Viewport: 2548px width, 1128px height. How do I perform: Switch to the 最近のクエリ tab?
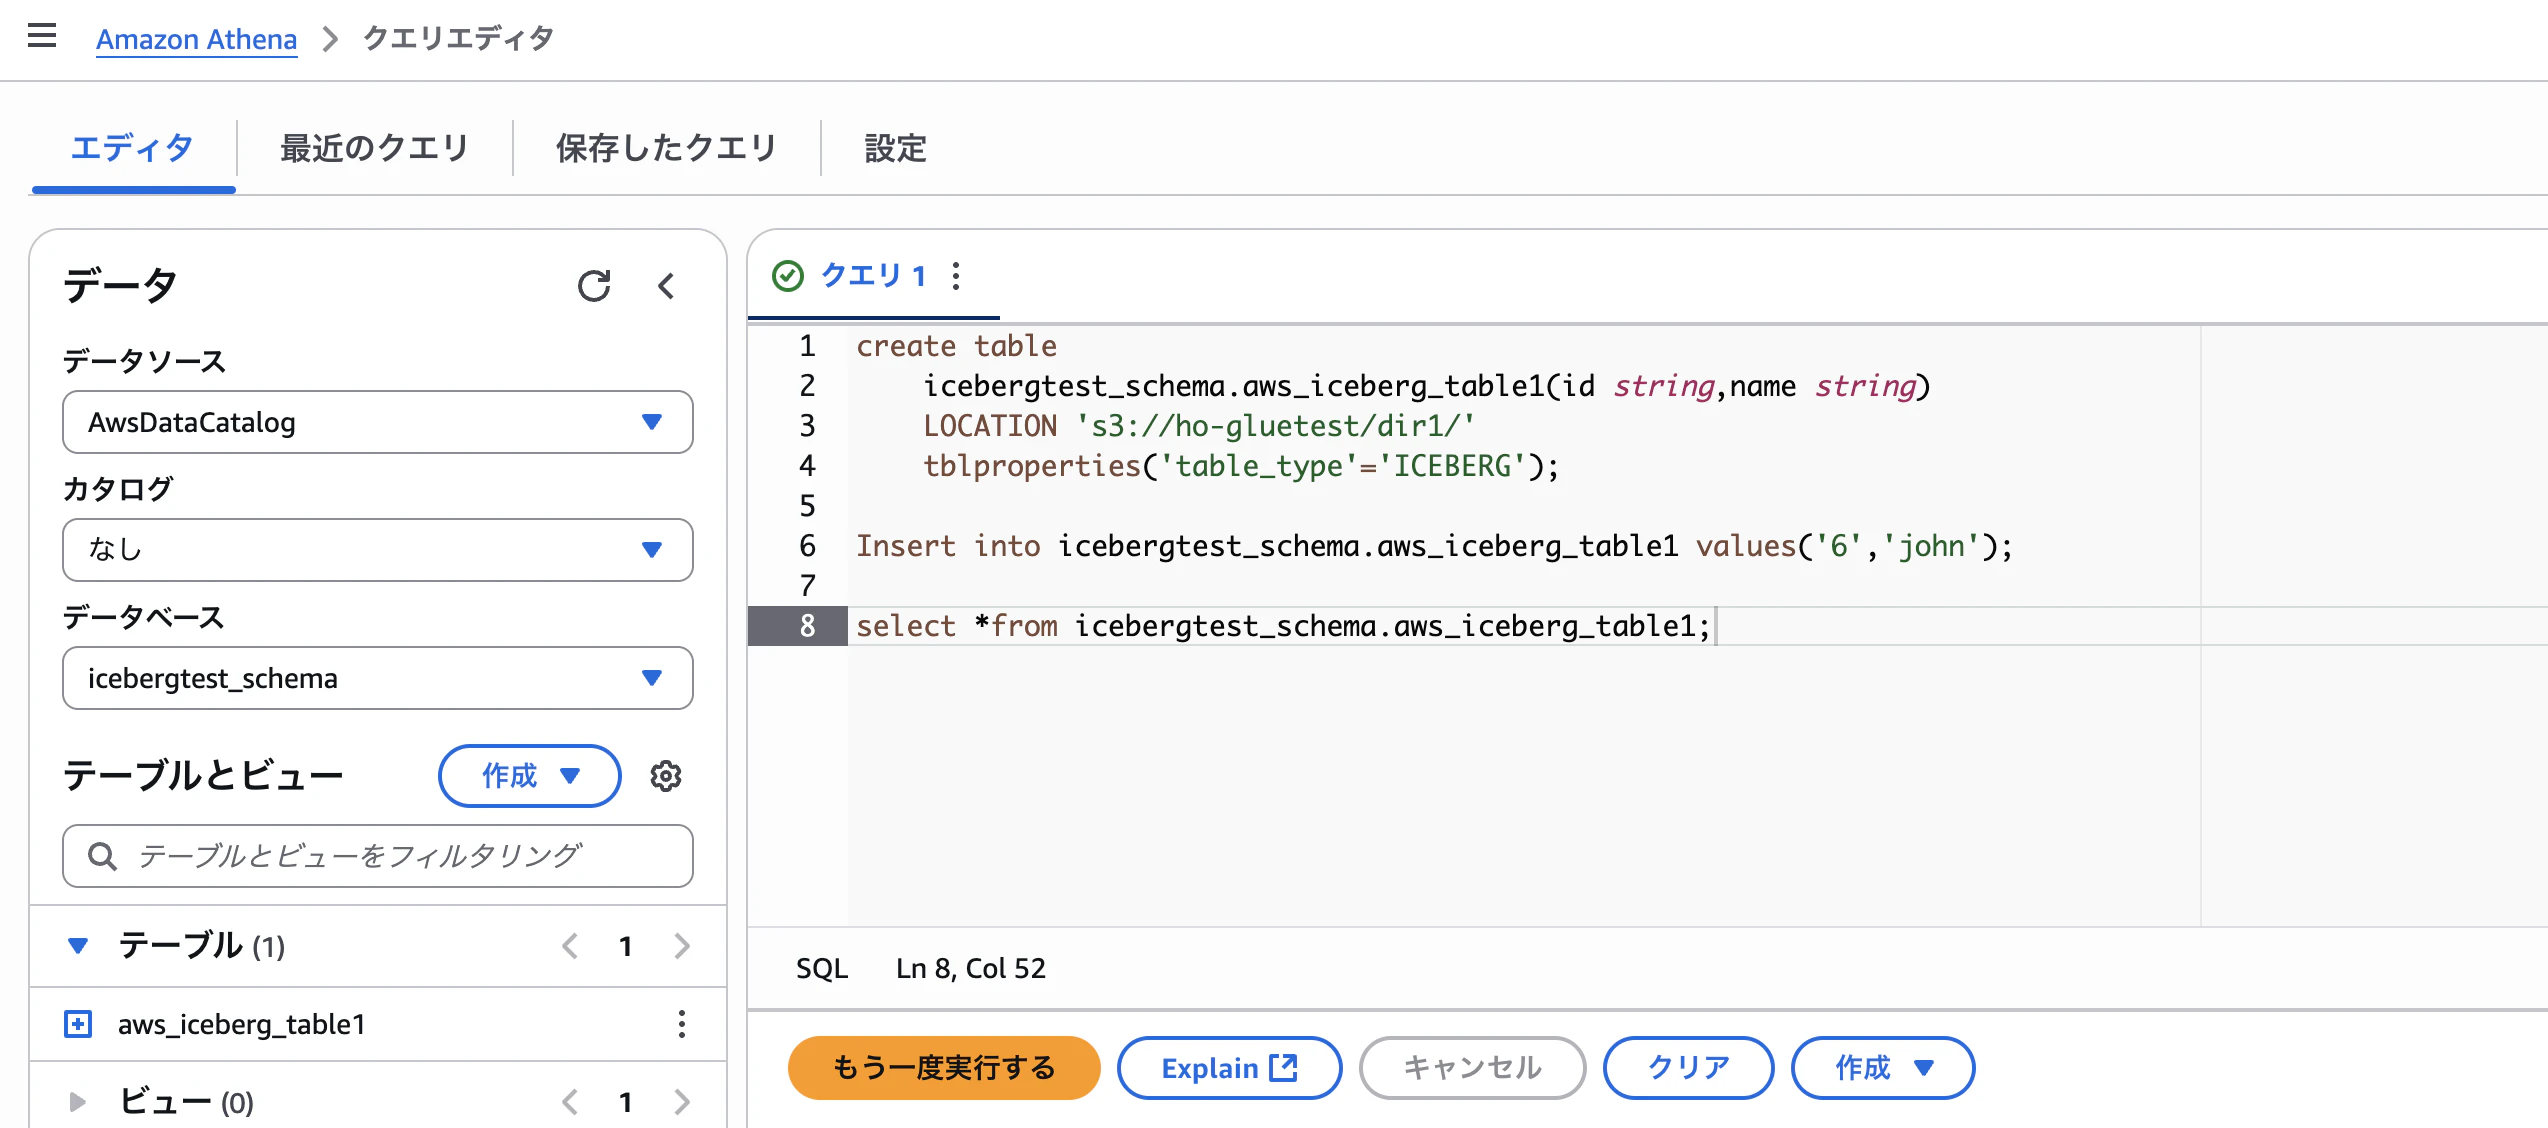tap(375, 148)
